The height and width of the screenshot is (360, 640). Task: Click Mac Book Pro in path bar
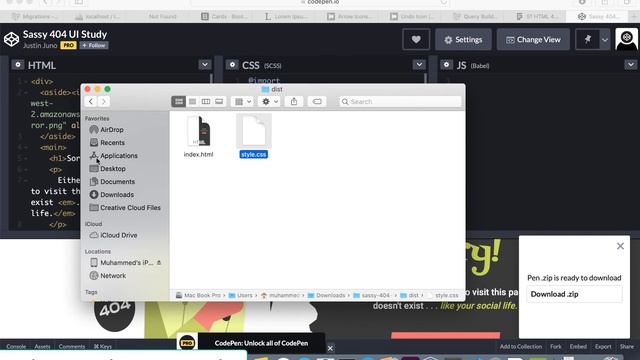[x=199, y=295]
